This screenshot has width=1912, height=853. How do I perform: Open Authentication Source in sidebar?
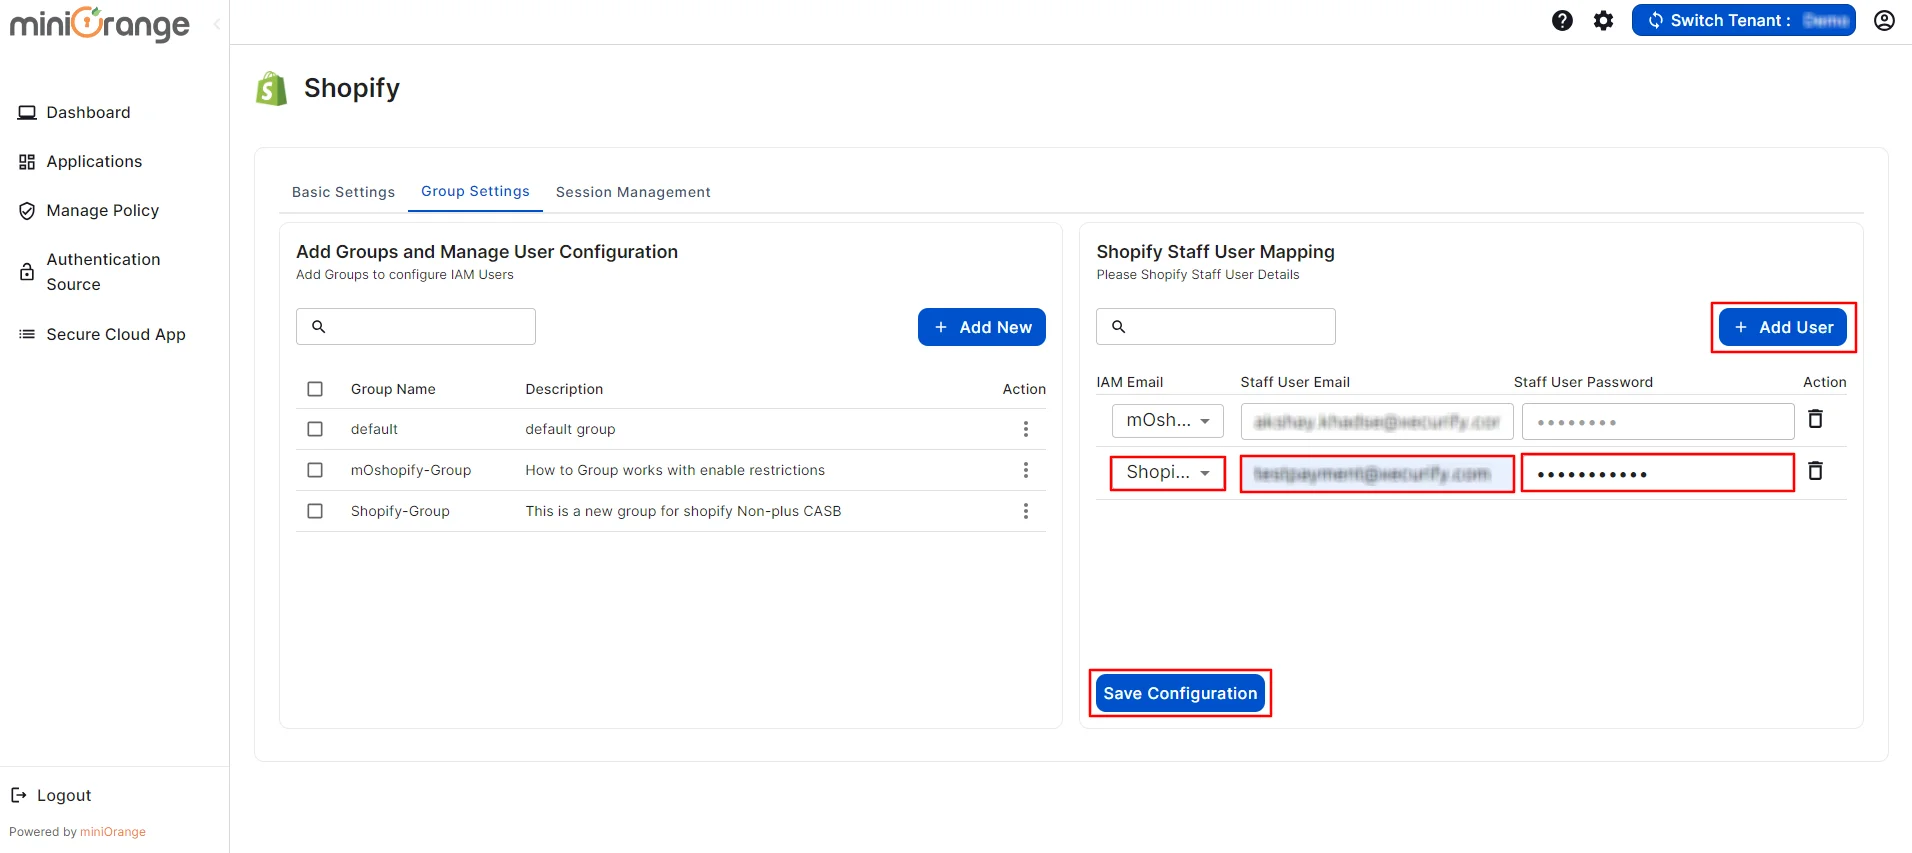[x=103, y=272]
